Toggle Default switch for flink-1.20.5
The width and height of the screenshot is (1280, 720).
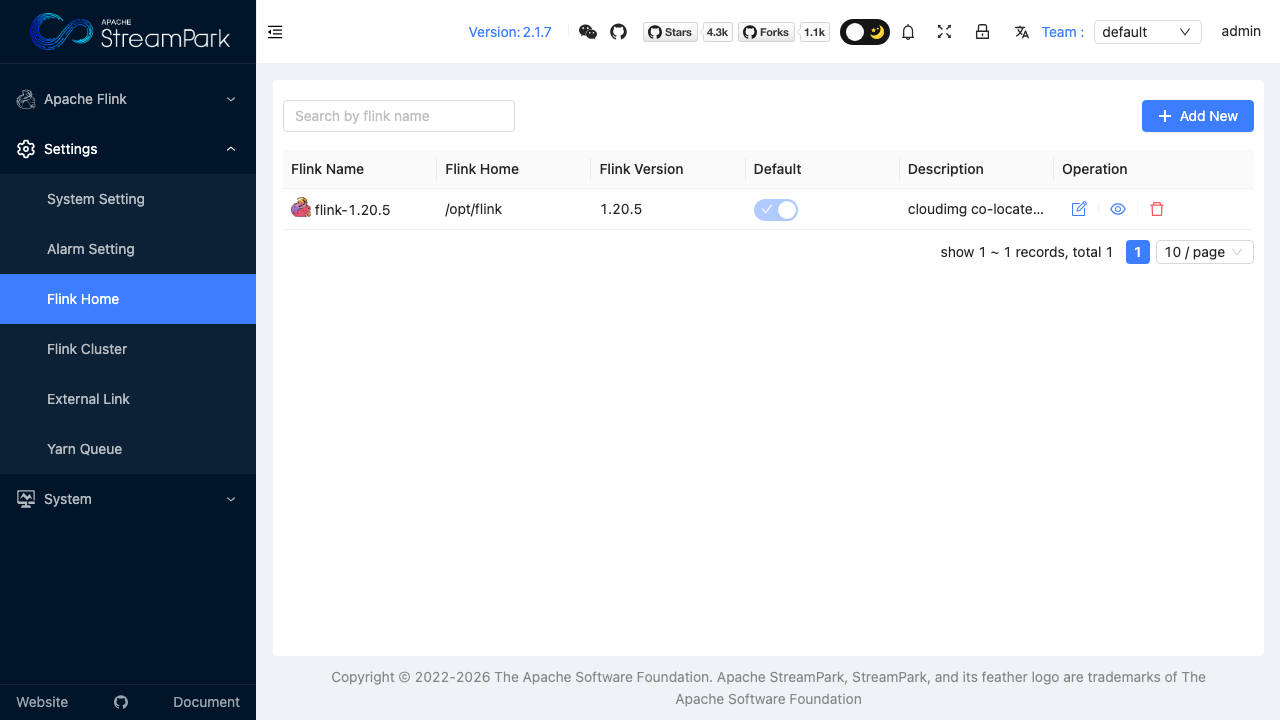pyautogui.click(x=776, y=209)
